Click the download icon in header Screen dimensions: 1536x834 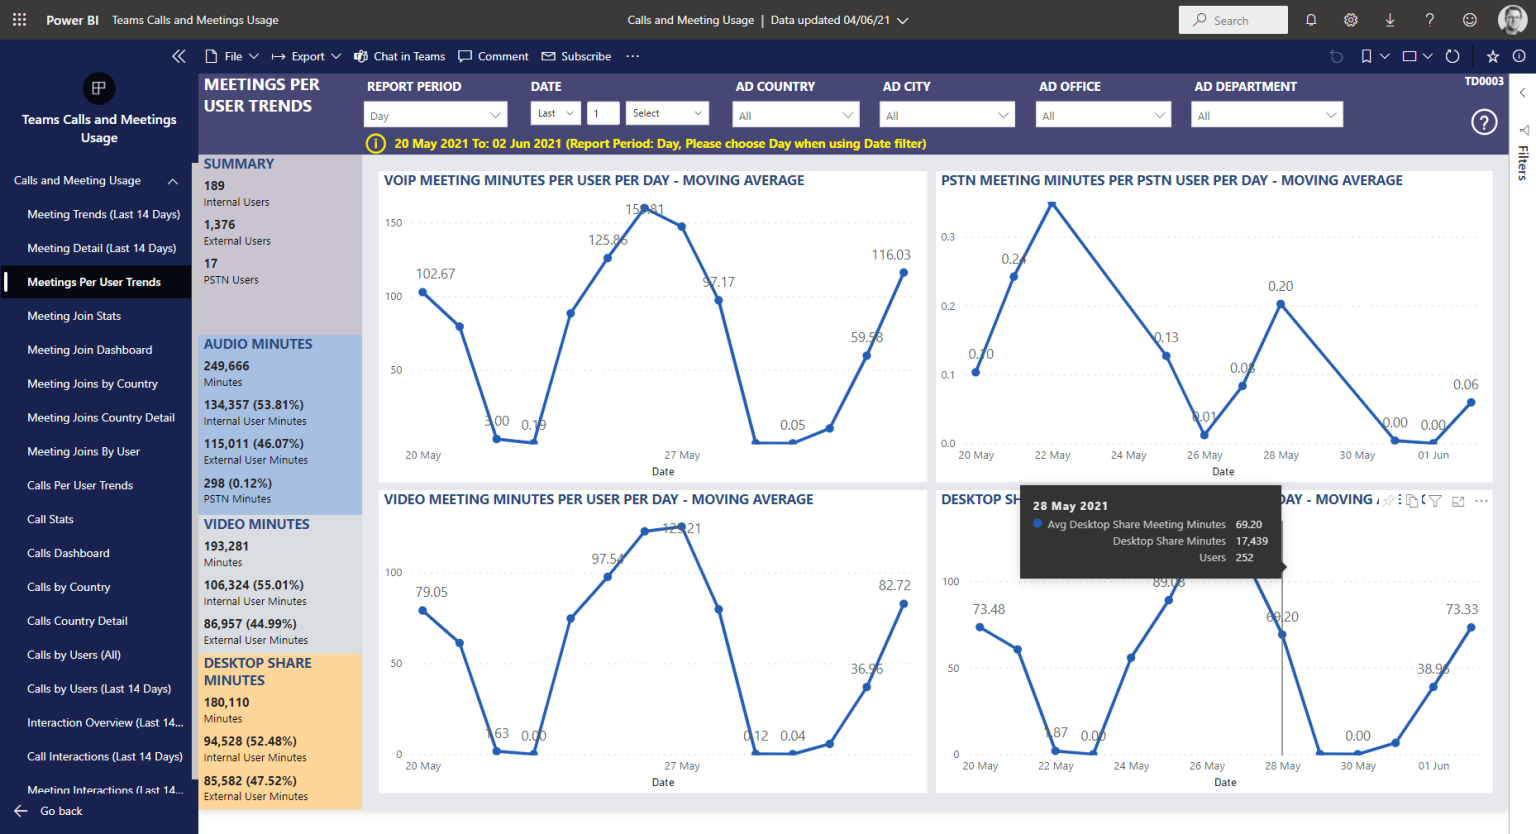coord(1390,20)
